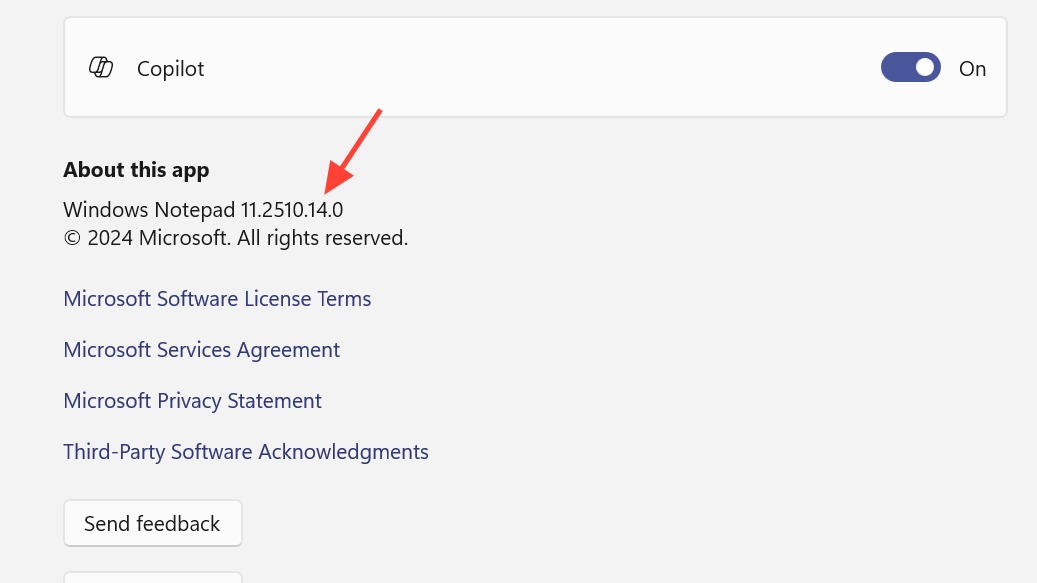Viewport: 1037px width, 583px height.
Task: Click the version number 11.2510.14.0
Action: pyautogui.click(x=292, y=210)
